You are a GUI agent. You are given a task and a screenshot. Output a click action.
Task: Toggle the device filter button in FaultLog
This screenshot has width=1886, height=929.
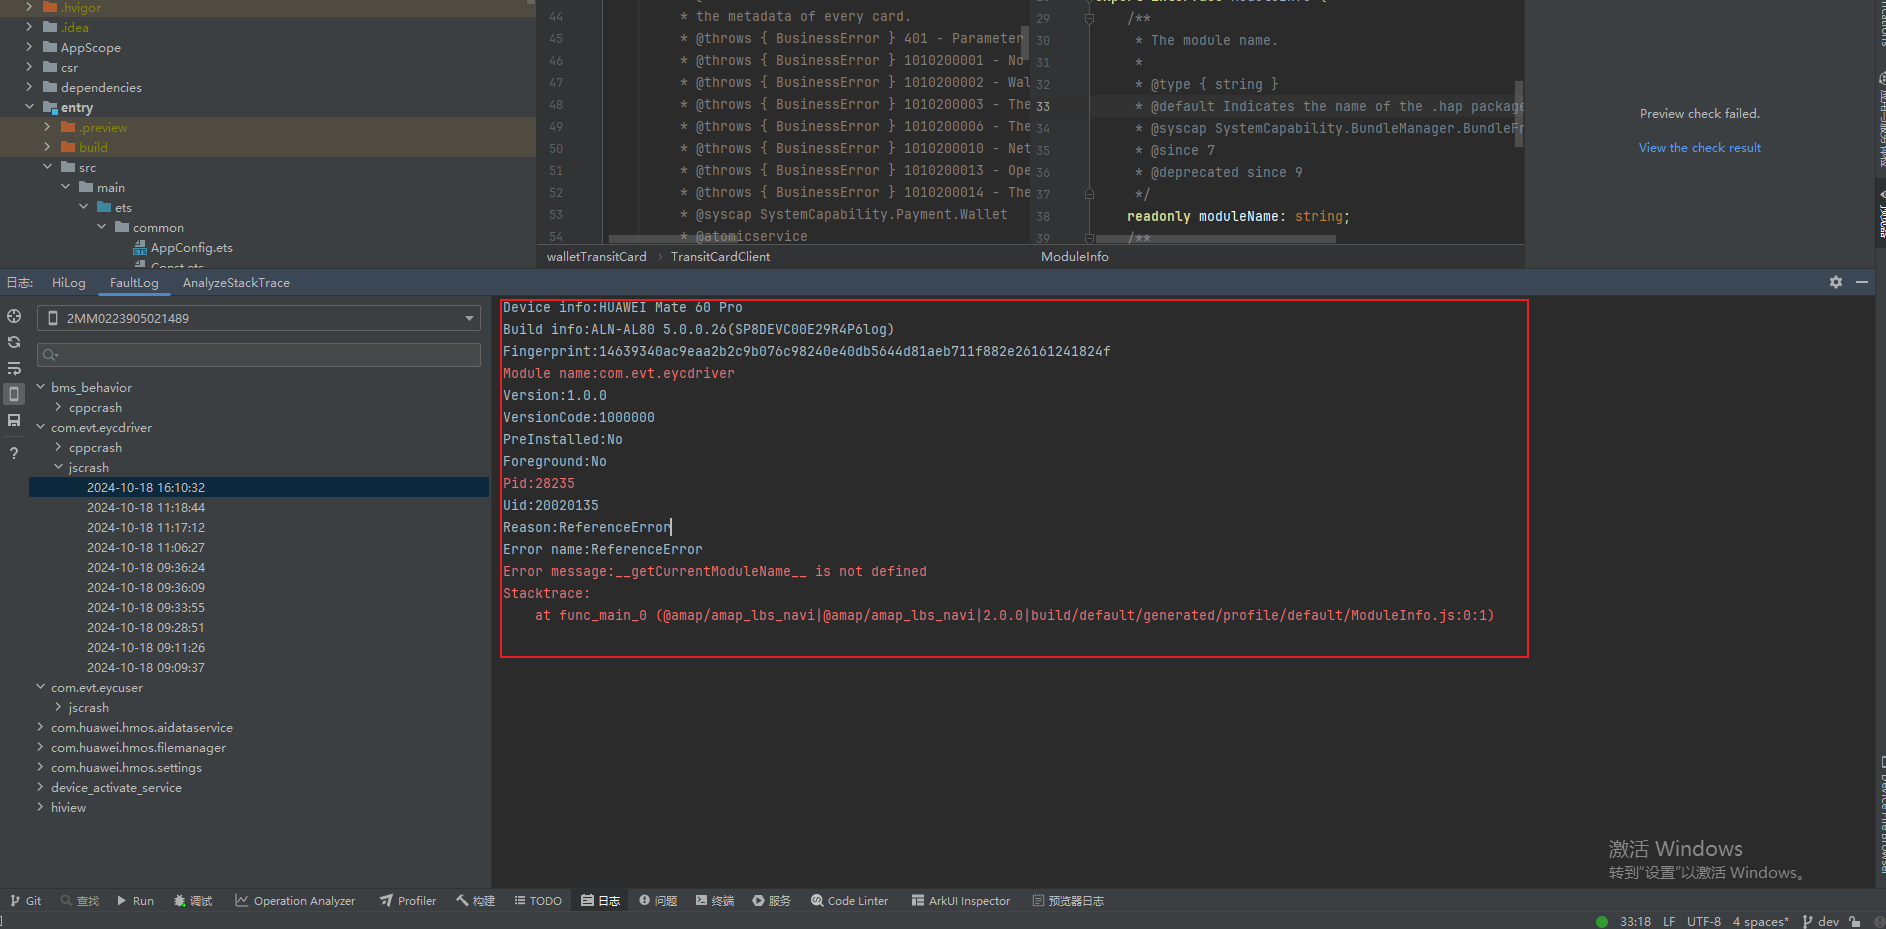click(x=14, y=394)
